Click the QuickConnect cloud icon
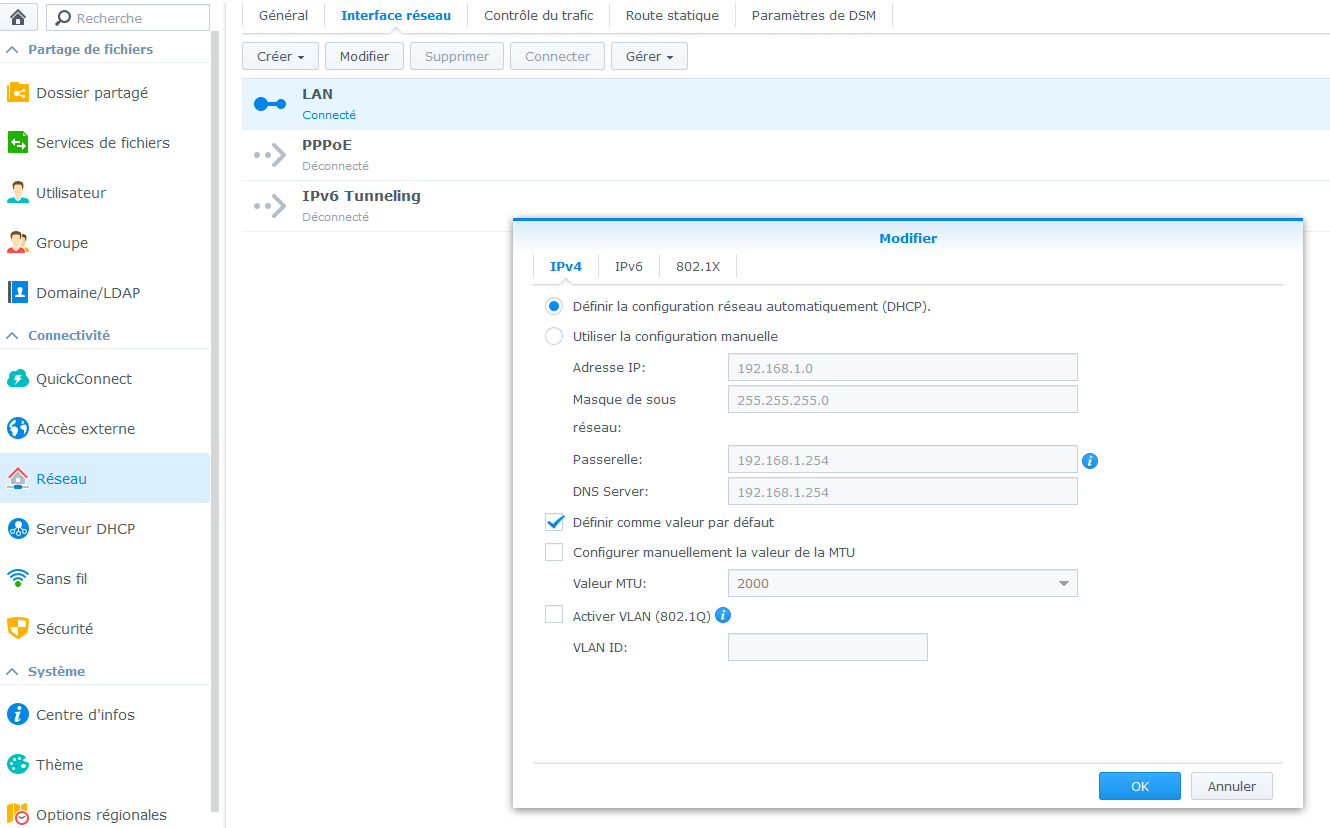Viewport: 1330px width, 828px height. coord(18,379)
